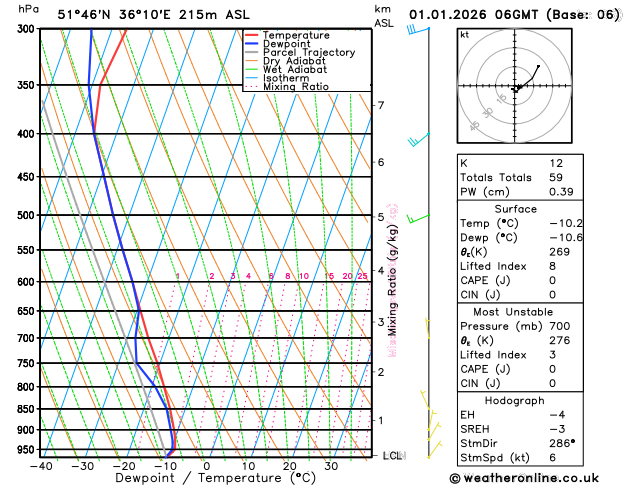Click the -40 temperature axis label
The height and width of the screenshot is (486, 629).
click(41, 466)
